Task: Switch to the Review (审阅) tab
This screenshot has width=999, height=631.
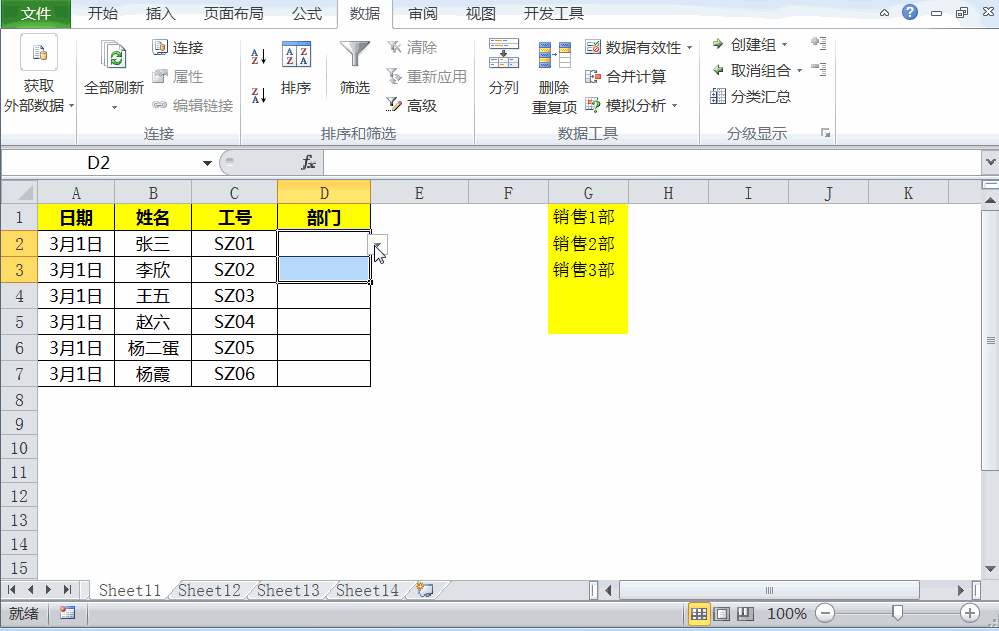Action: pos(423,13)
